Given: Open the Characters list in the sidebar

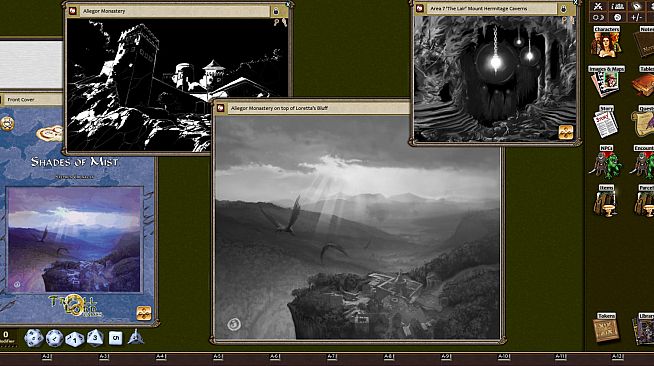Looking at the screenshot, I should point(606,42).
